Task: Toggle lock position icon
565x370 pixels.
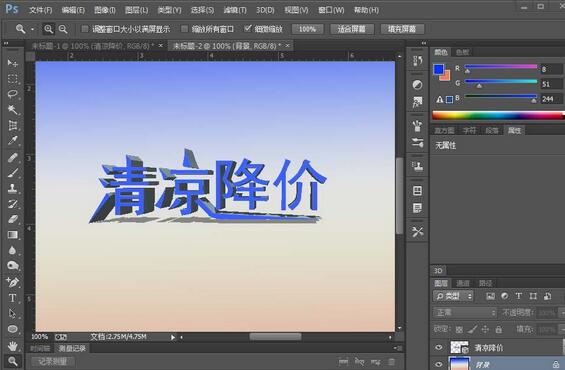Action: click(x=485, y=329)
